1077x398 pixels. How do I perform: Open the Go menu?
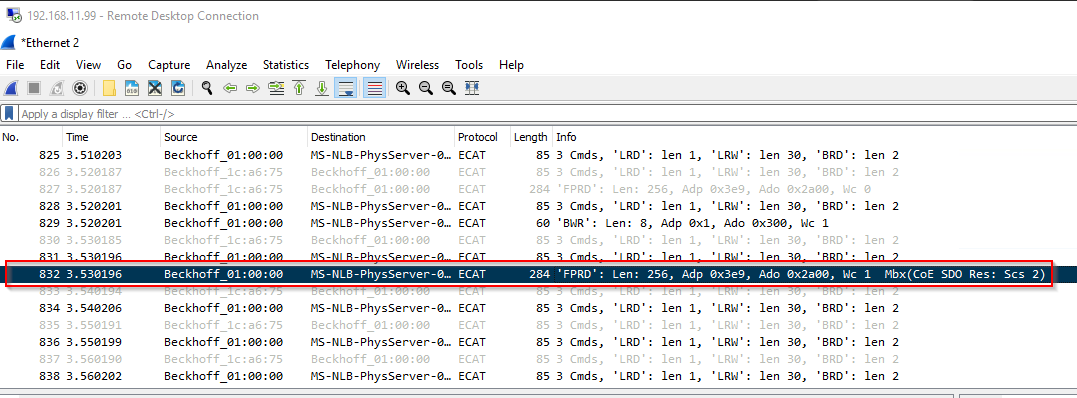(x=124, y=65)
